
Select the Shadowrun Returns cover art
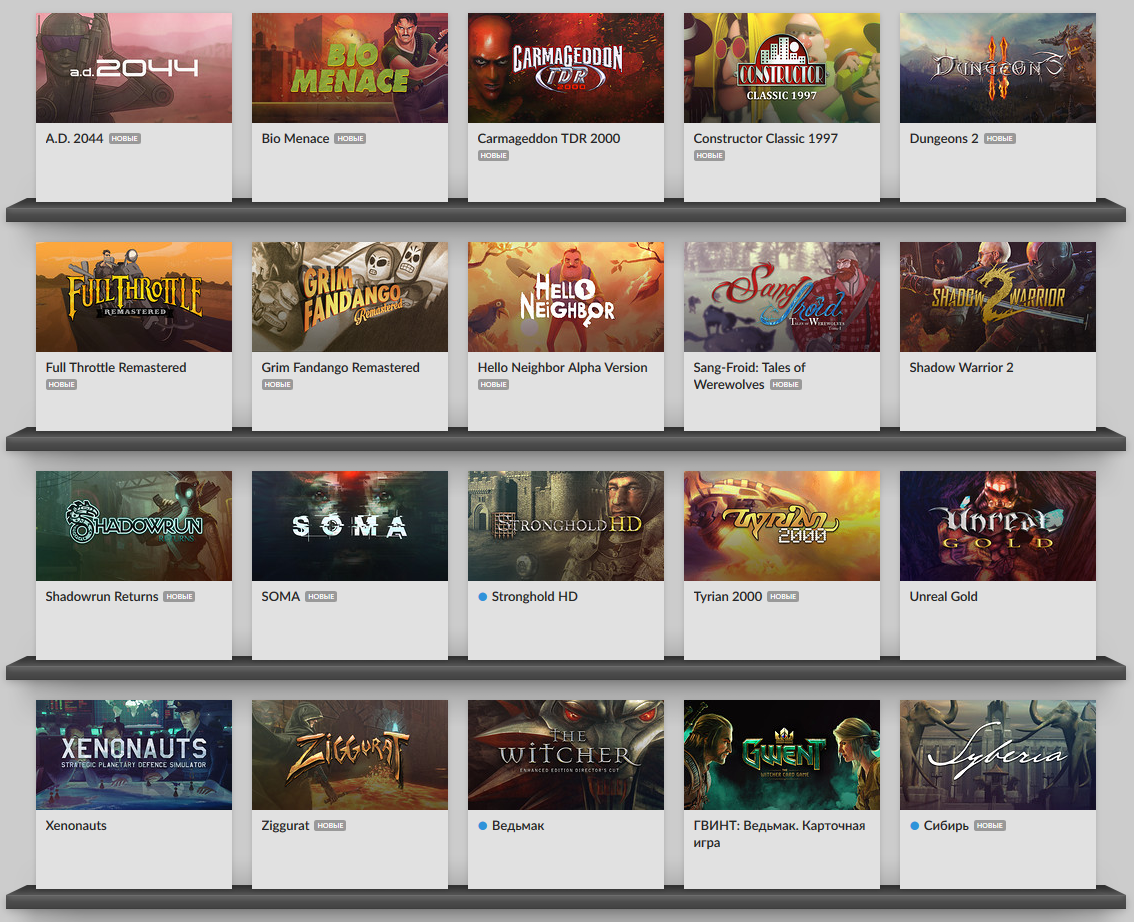pyautogui.click(x=134, y=526)
